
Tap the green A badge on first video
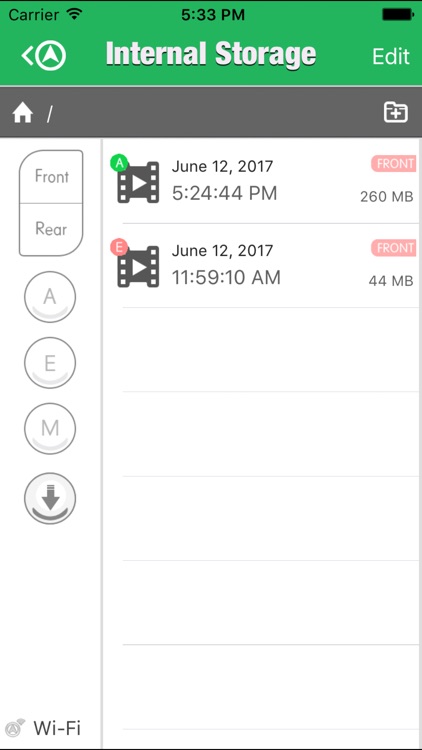pyautogui.click(x=119, y=164)
